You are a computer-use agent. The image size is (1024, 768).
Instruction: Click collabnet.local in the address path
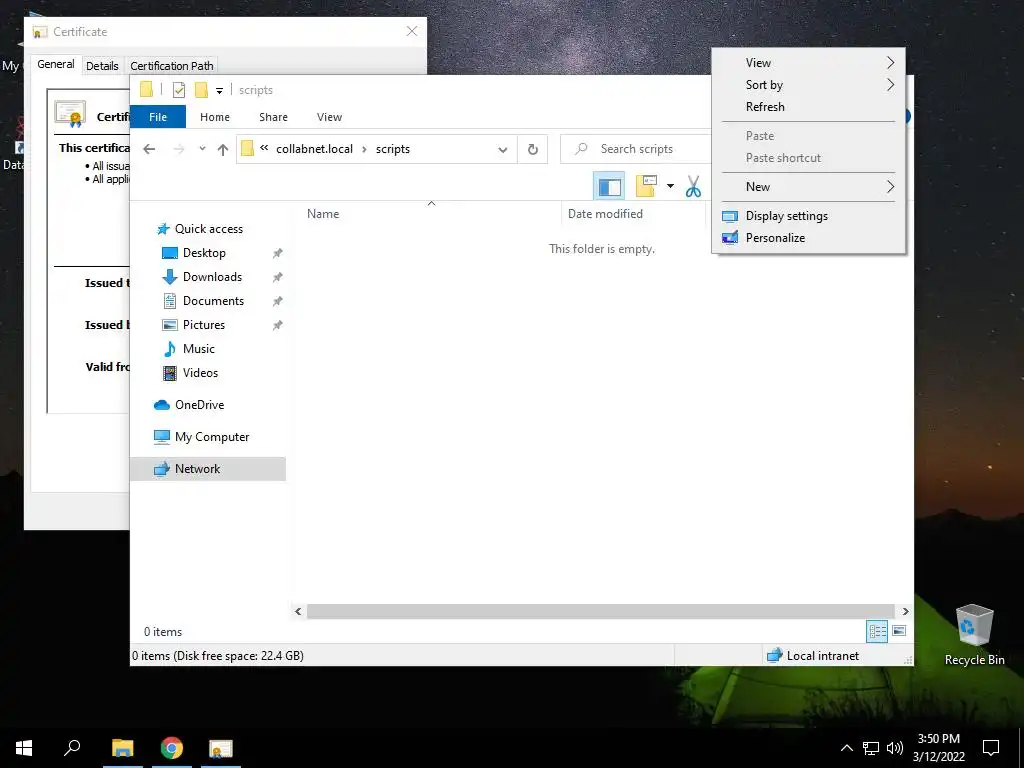tap(314, 149)
